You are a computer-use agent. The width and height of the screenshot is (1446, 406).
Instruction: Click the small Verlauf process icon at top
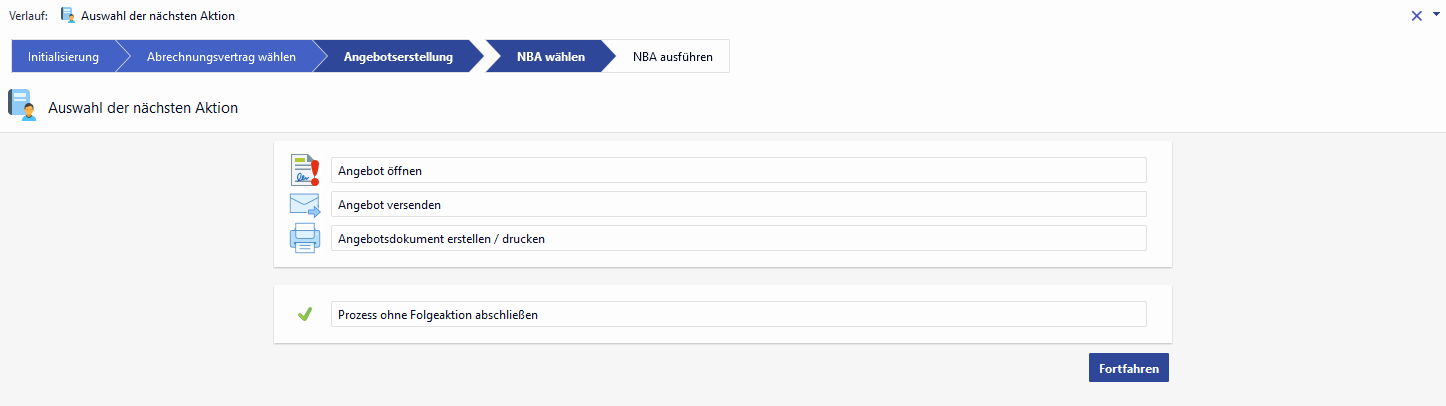[x=68, y=16]
